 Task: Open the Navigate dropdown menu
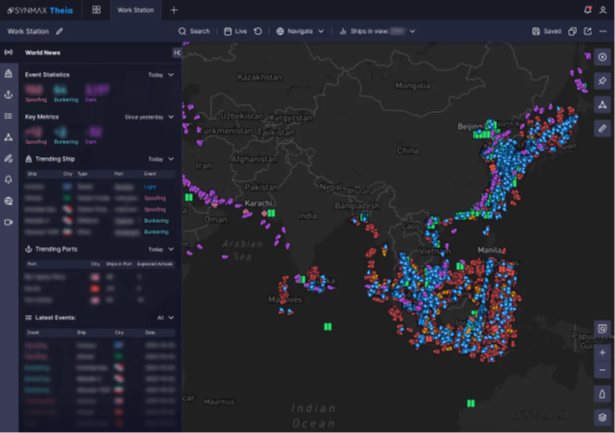[300, 31]
